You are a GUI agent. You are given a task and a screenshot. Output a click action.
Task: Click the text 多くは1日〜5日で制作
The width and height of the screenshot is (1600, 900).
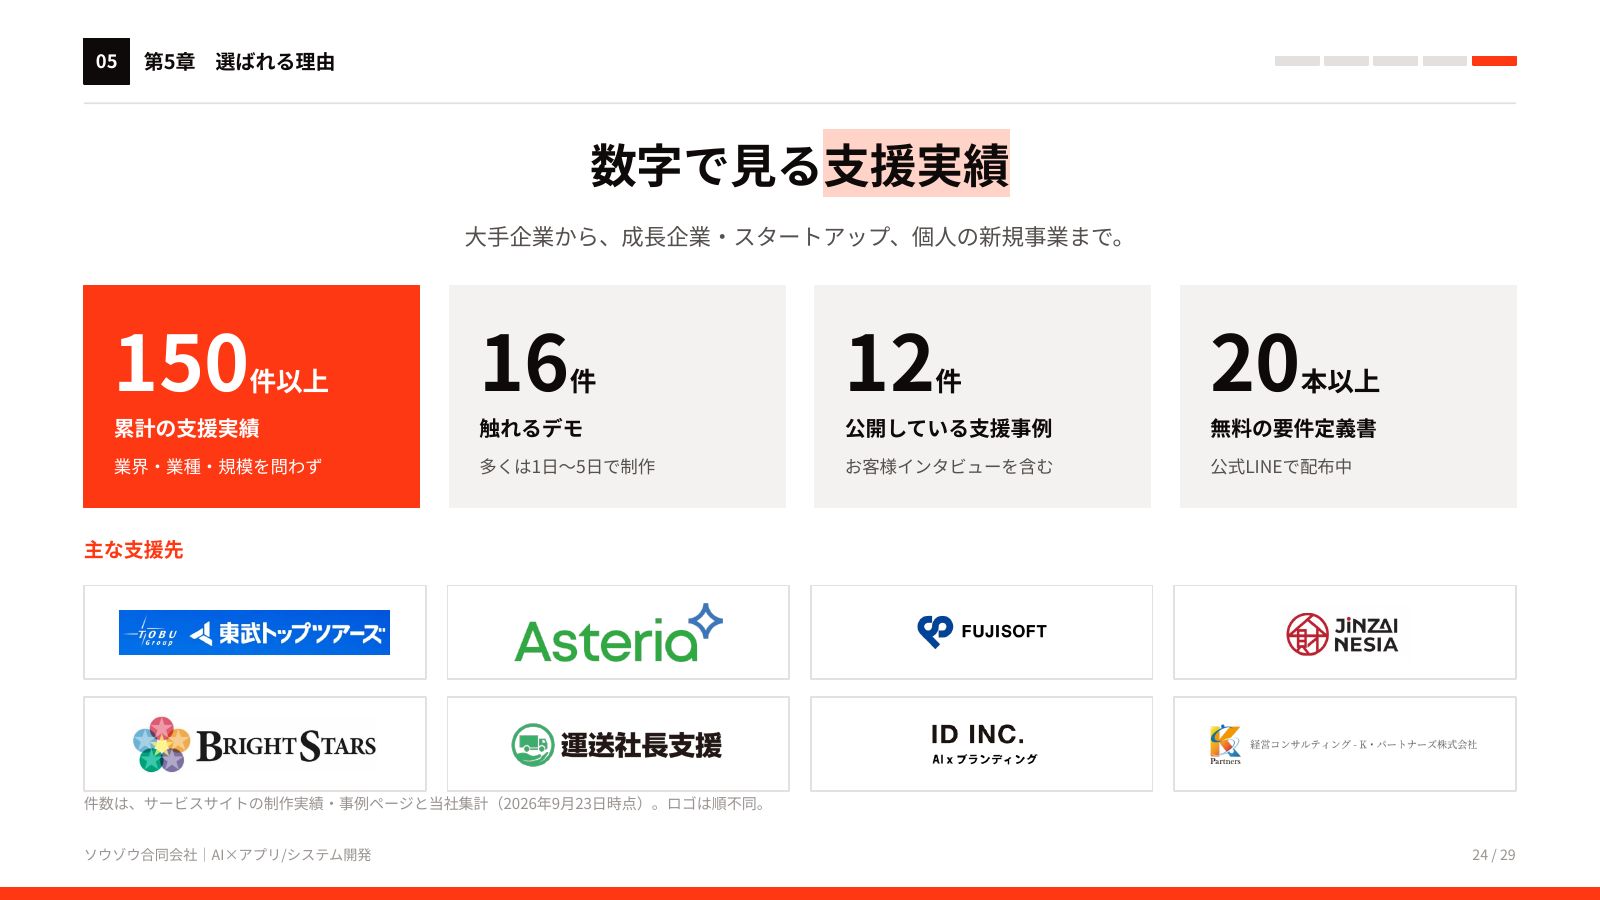click(x=567, y=467)
